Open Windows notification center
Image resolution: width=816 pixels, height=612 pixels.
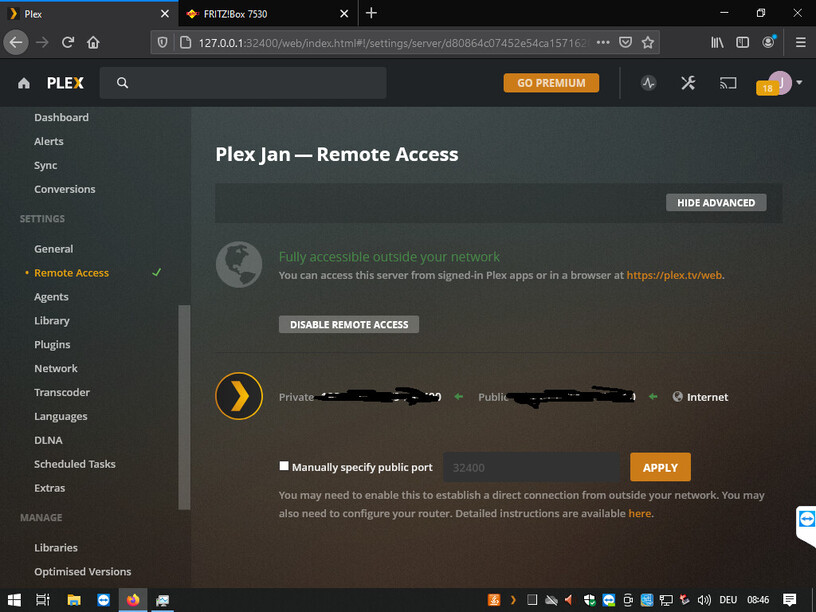[x=789, y=600]
